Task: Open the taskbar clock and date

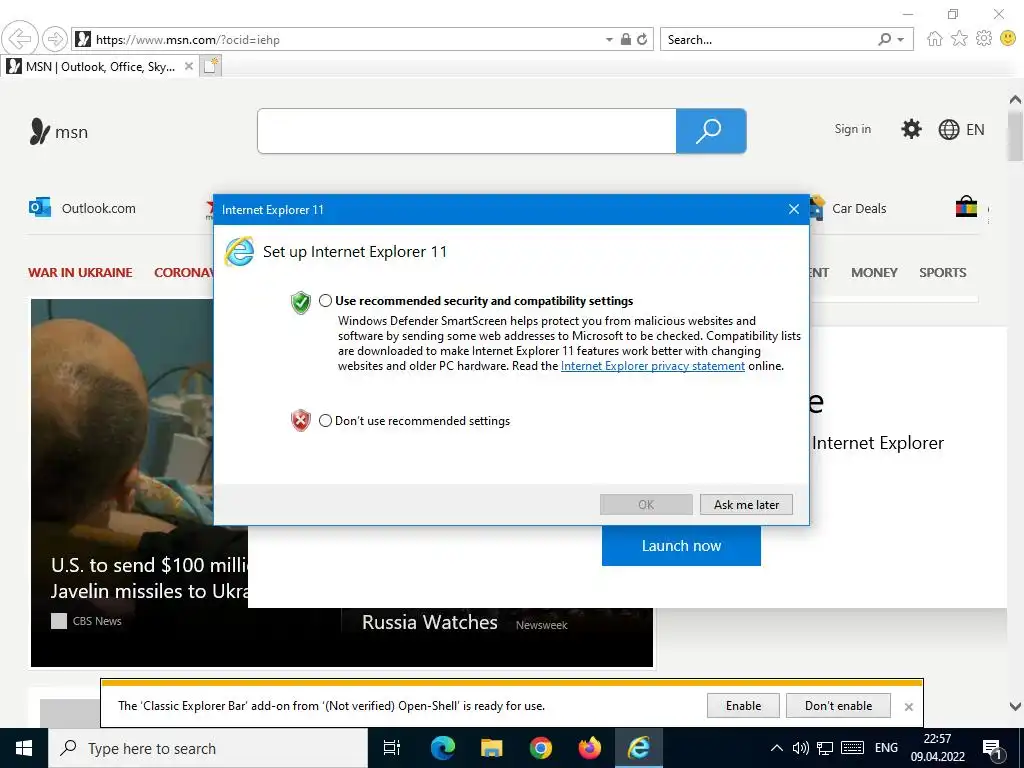Action: [938, 748]
